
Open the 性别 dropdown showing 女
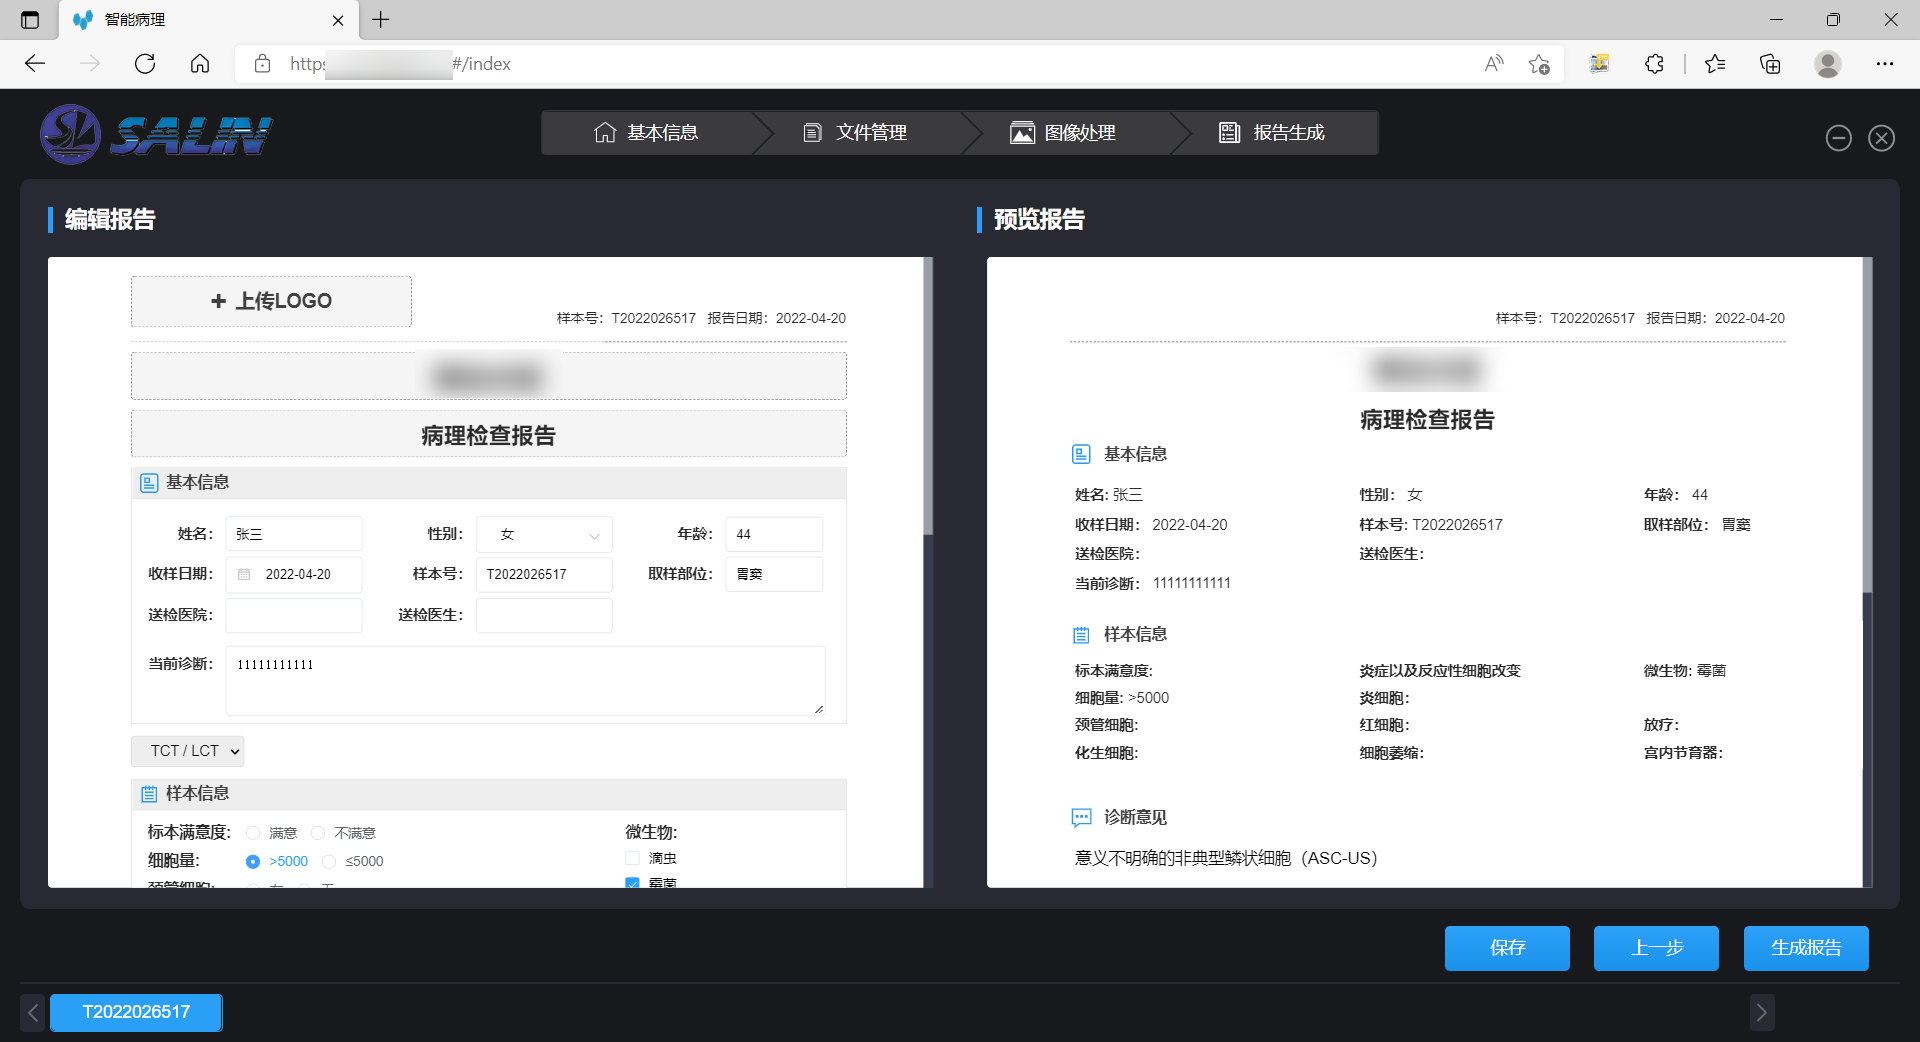click(x=544, y=534)
